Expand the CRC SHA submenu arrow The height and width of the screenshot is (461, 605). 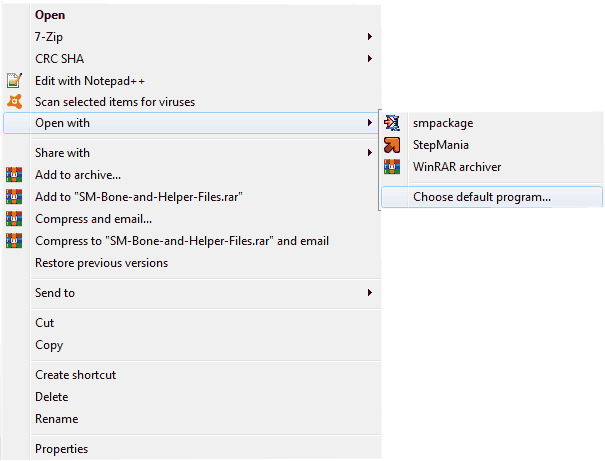click(x=370, y=59)
